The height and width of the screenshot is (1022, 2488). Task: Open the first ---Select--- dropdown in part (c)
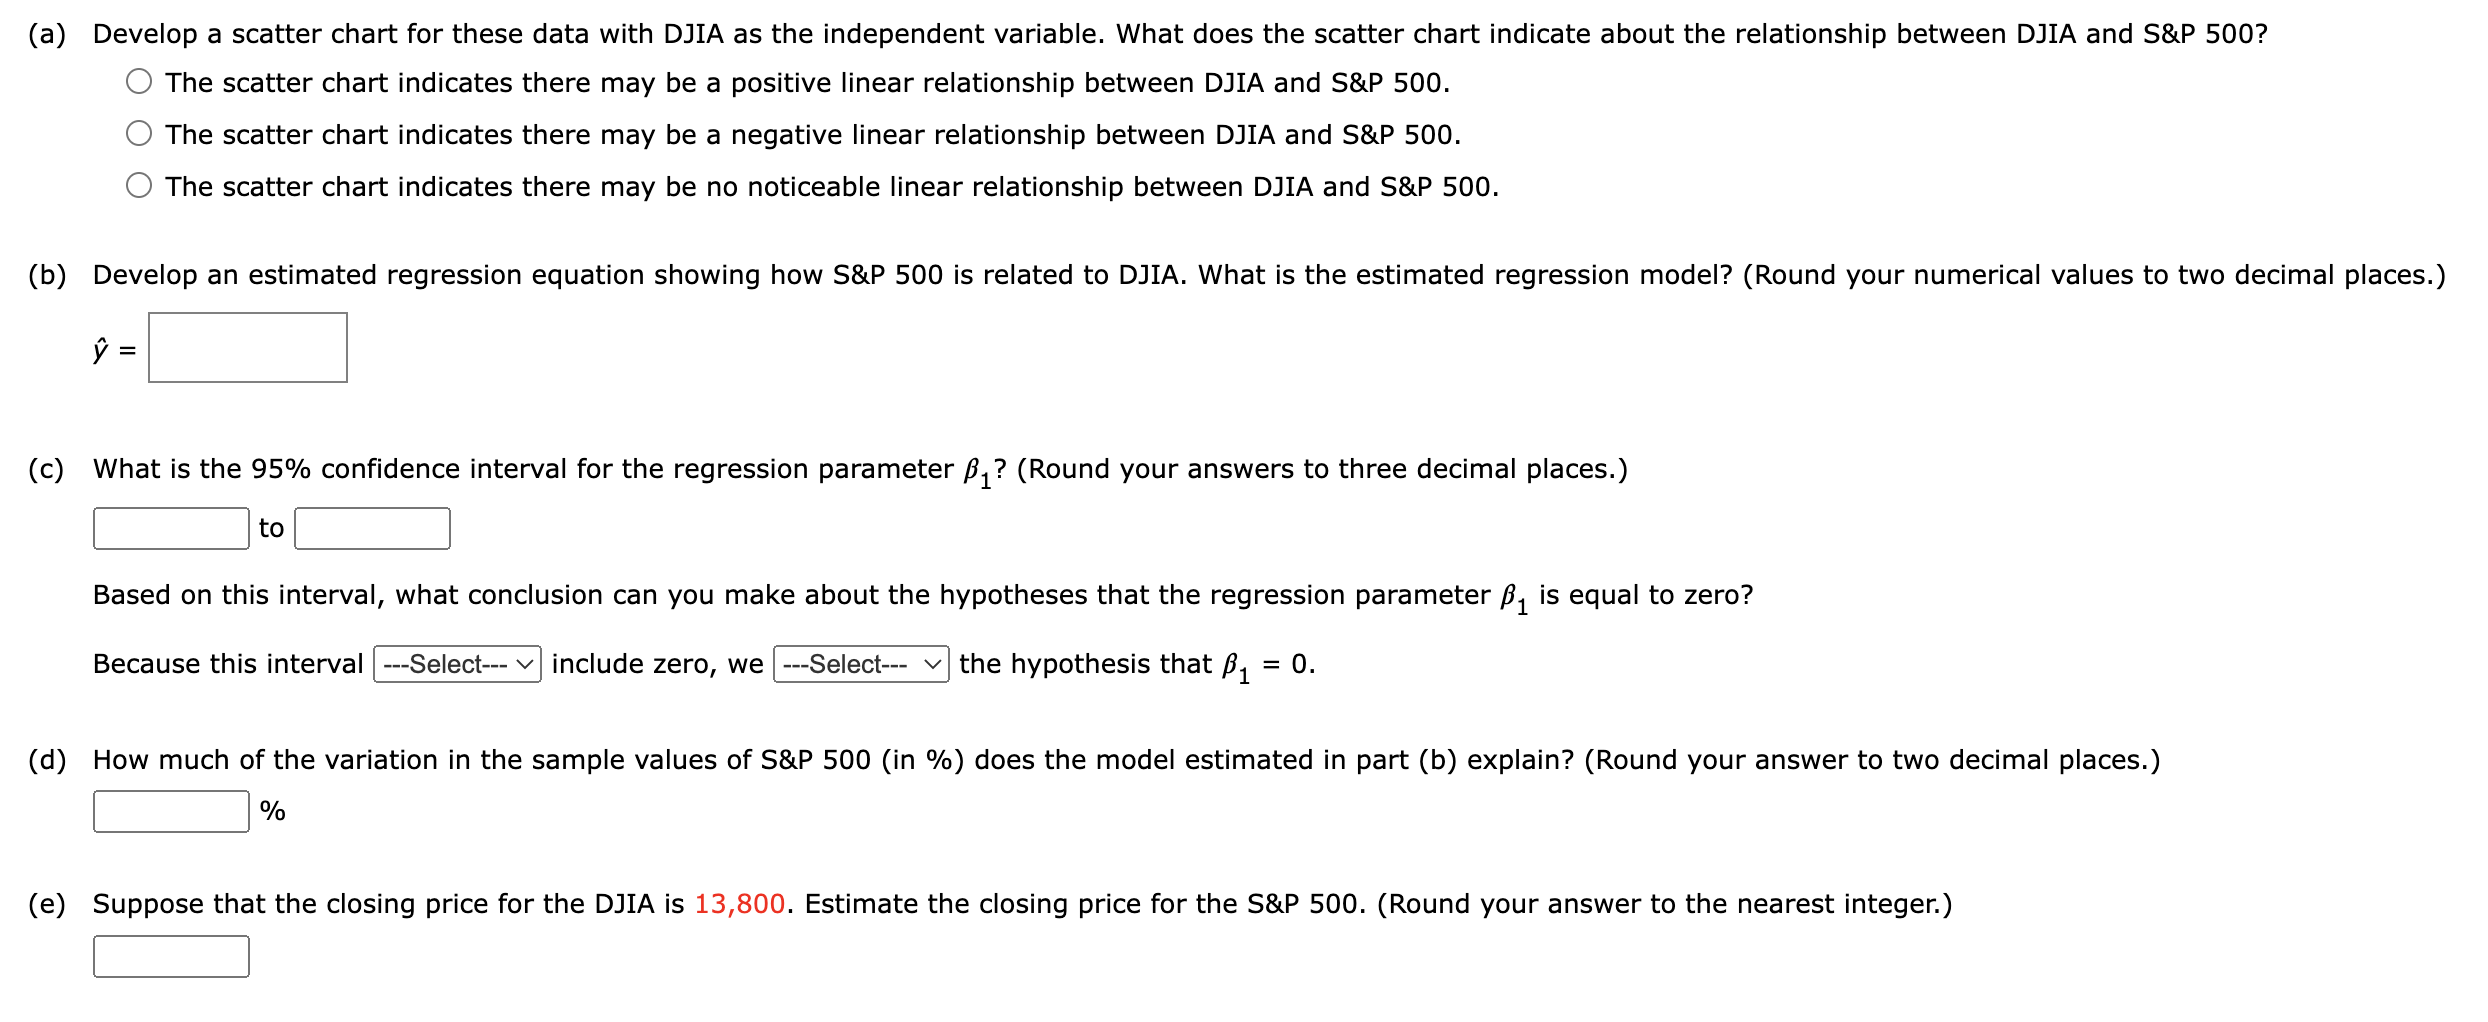[x=456, y=664]
